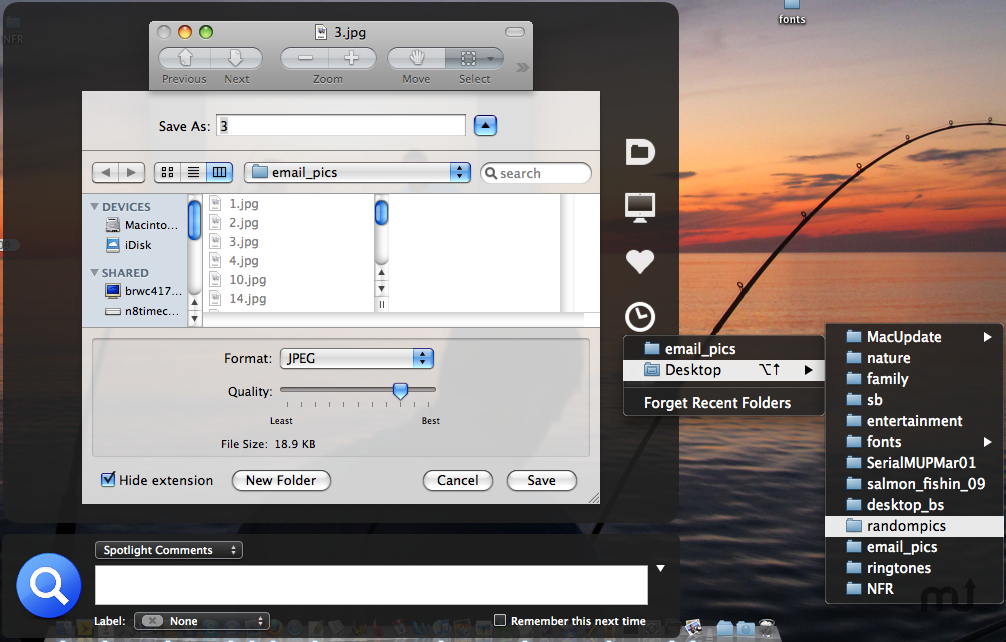1006x642 pixels.
Task: Switch to column view in save dialog
Action: pos(219,173)
